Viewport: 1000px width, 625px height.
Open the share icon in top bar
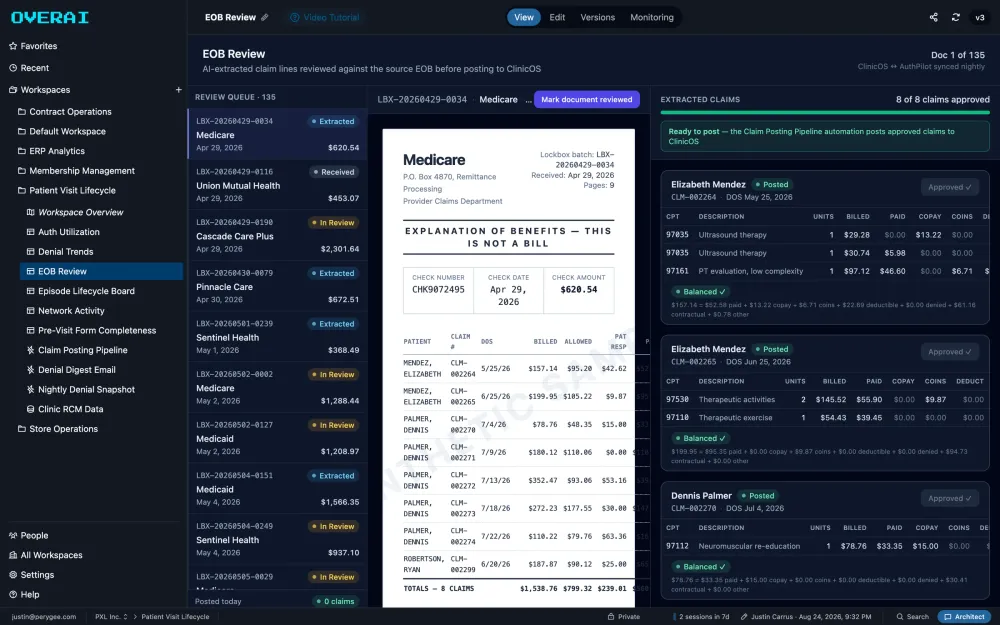tap(933, 17)
